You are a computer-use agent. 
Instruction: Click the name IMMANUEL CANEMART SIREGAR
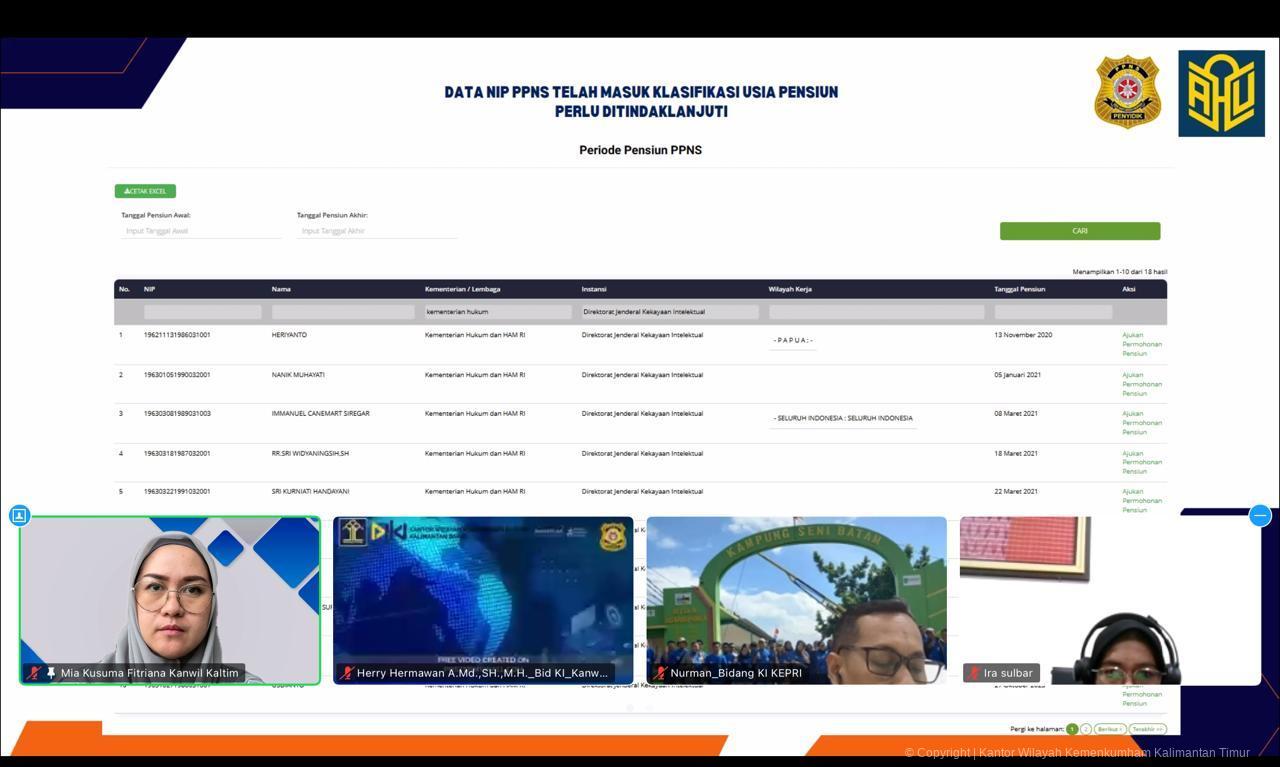point(320,413)
